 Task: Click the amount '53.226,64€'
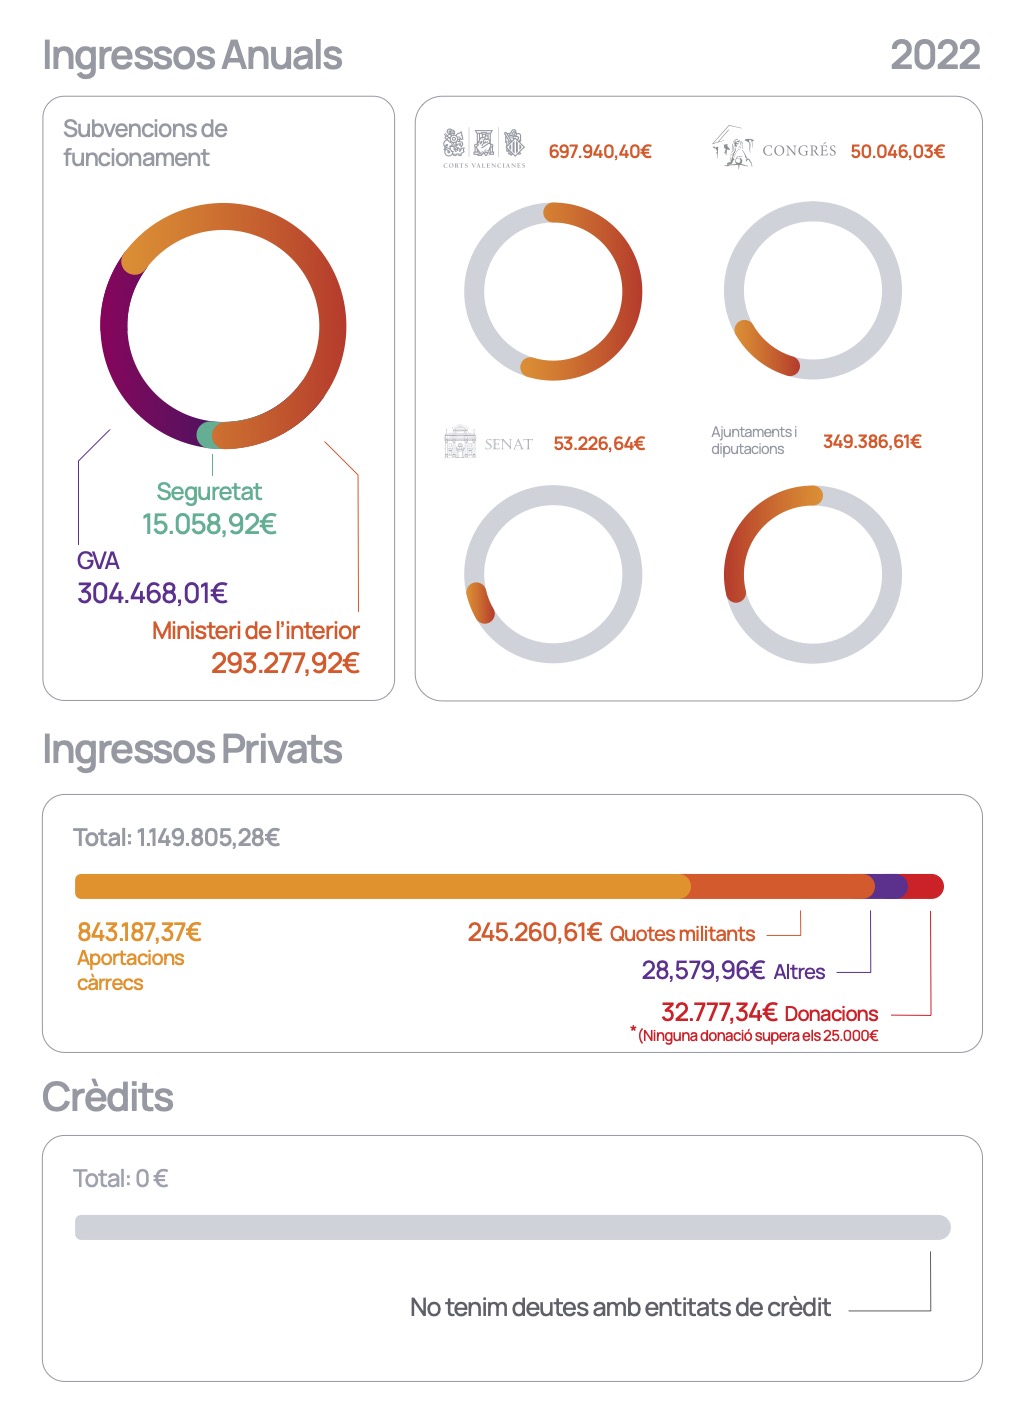(x=599, y=443)
